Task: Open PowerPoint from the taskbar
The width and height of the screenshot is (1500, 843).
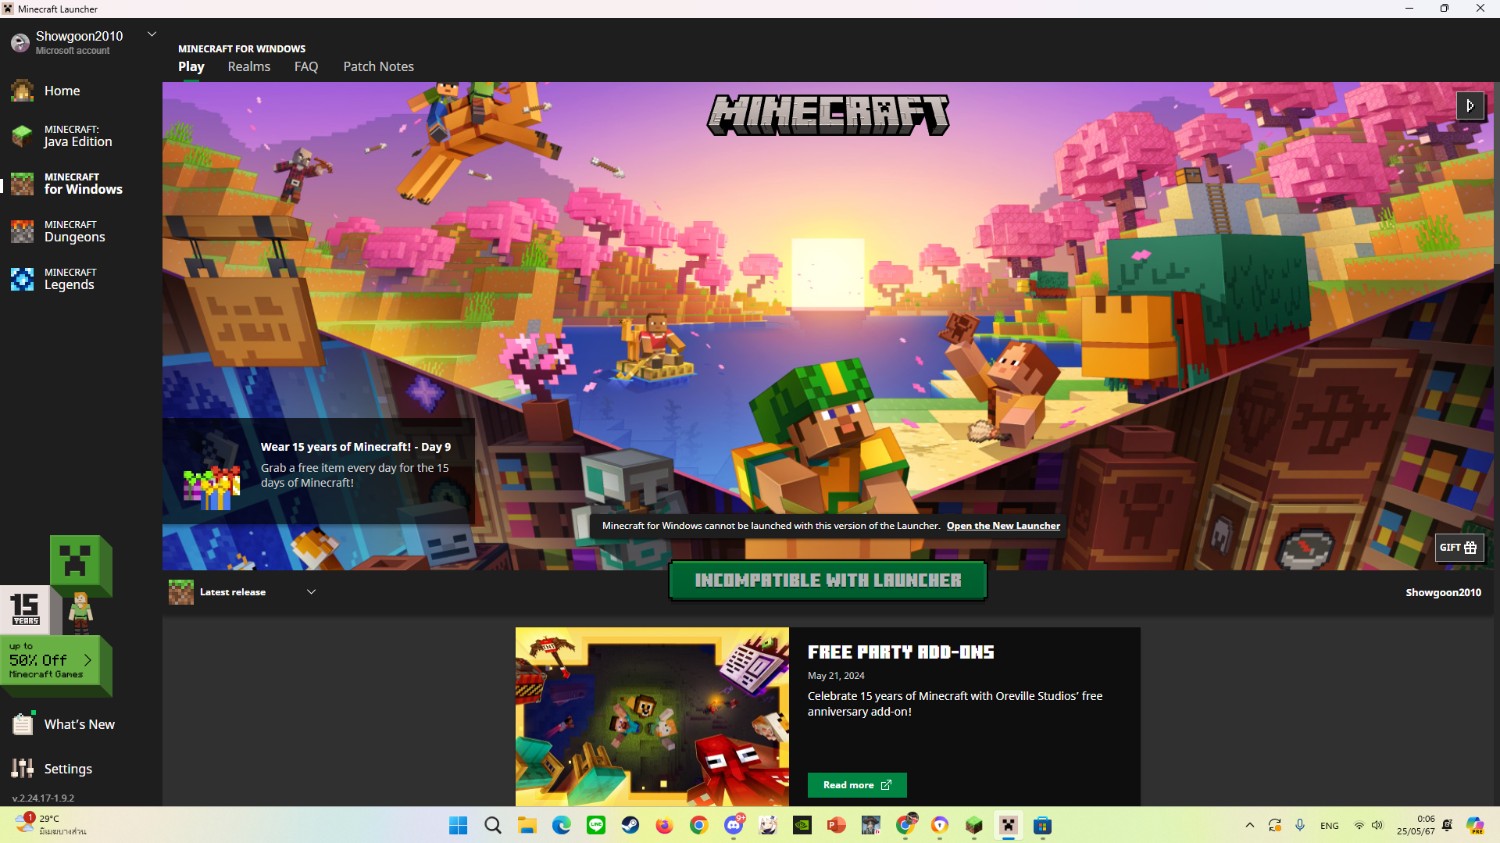Action: coord(836,825)
